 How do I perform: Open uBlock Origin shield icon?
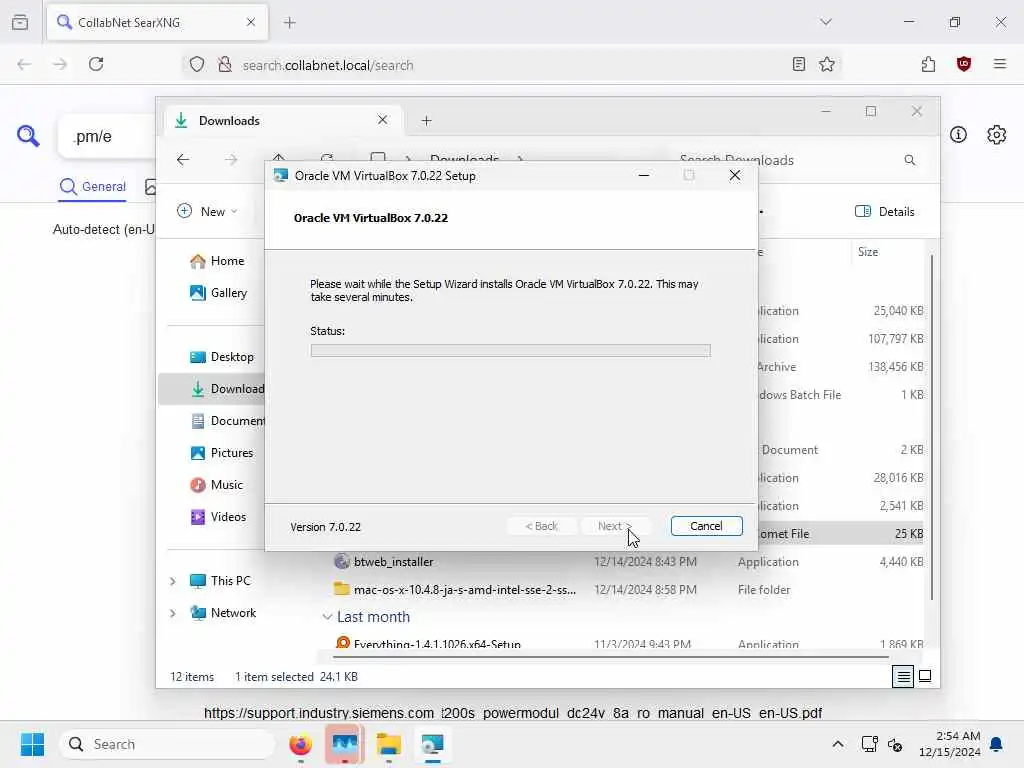coord(964,64)
